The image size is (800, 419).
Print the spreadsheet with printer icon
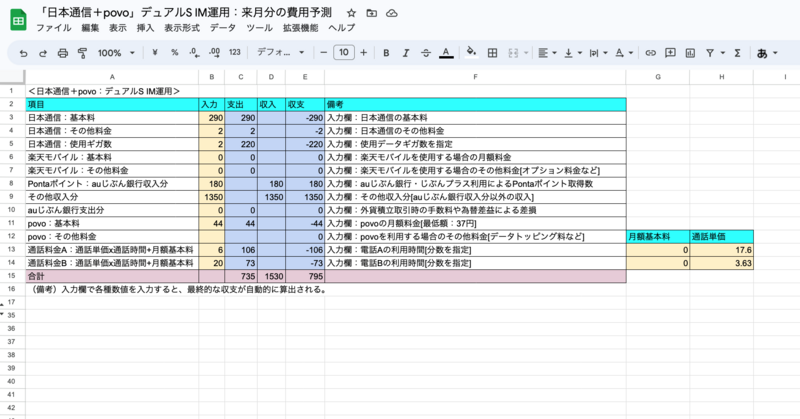point(63,53)
